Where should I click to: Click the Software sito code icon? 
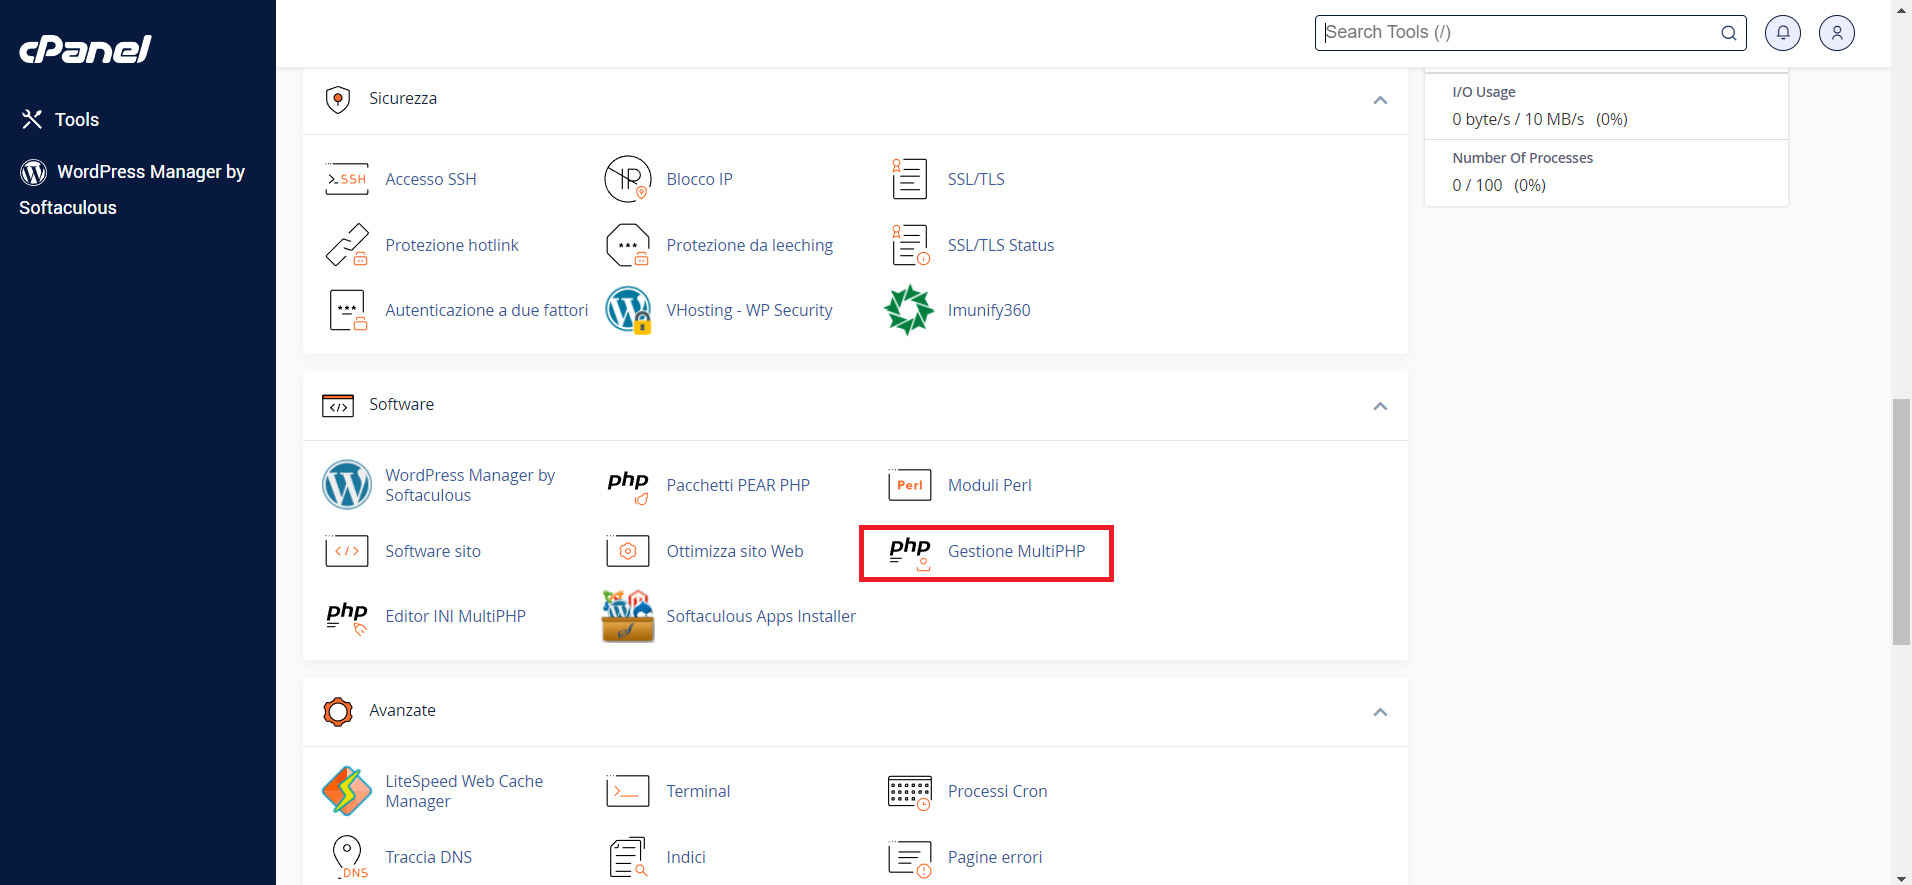point(347,551)
